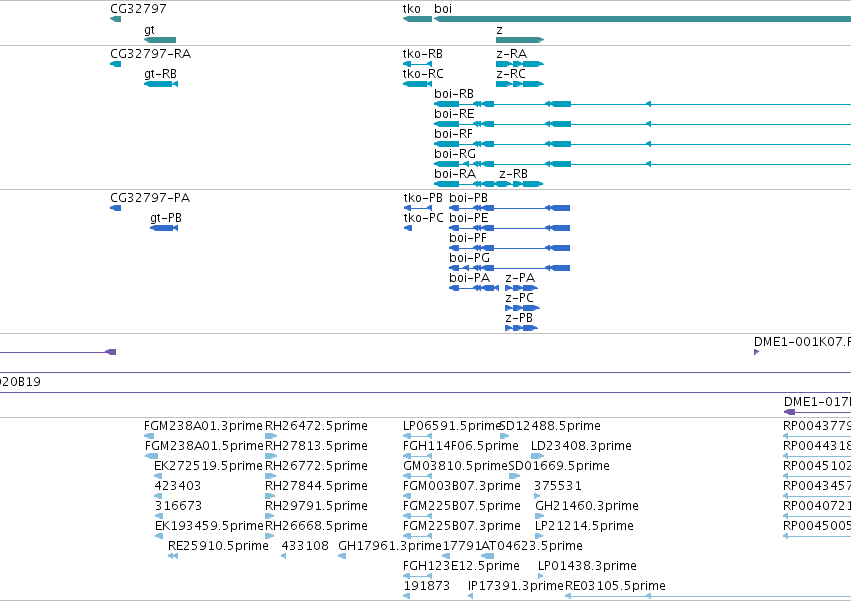Screen dimensions: 851x601
Task: Select the boi-PE protein label
Action: [x=469, y=218]
